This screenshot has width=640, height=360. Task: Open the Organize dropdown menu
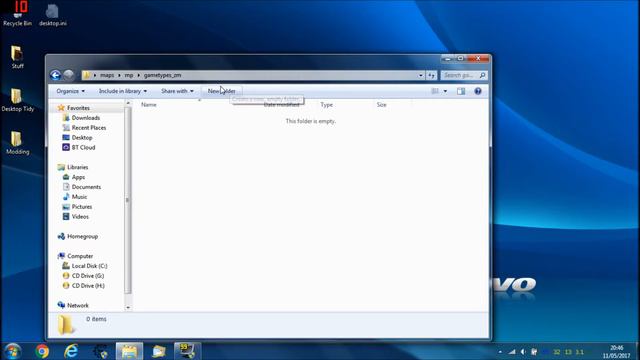[71, 91]
